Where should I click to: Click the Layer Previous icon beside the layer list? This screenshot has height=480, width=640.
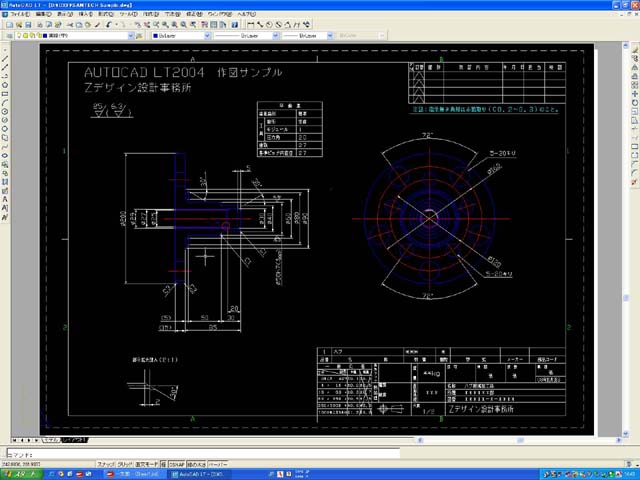point(139,36)
